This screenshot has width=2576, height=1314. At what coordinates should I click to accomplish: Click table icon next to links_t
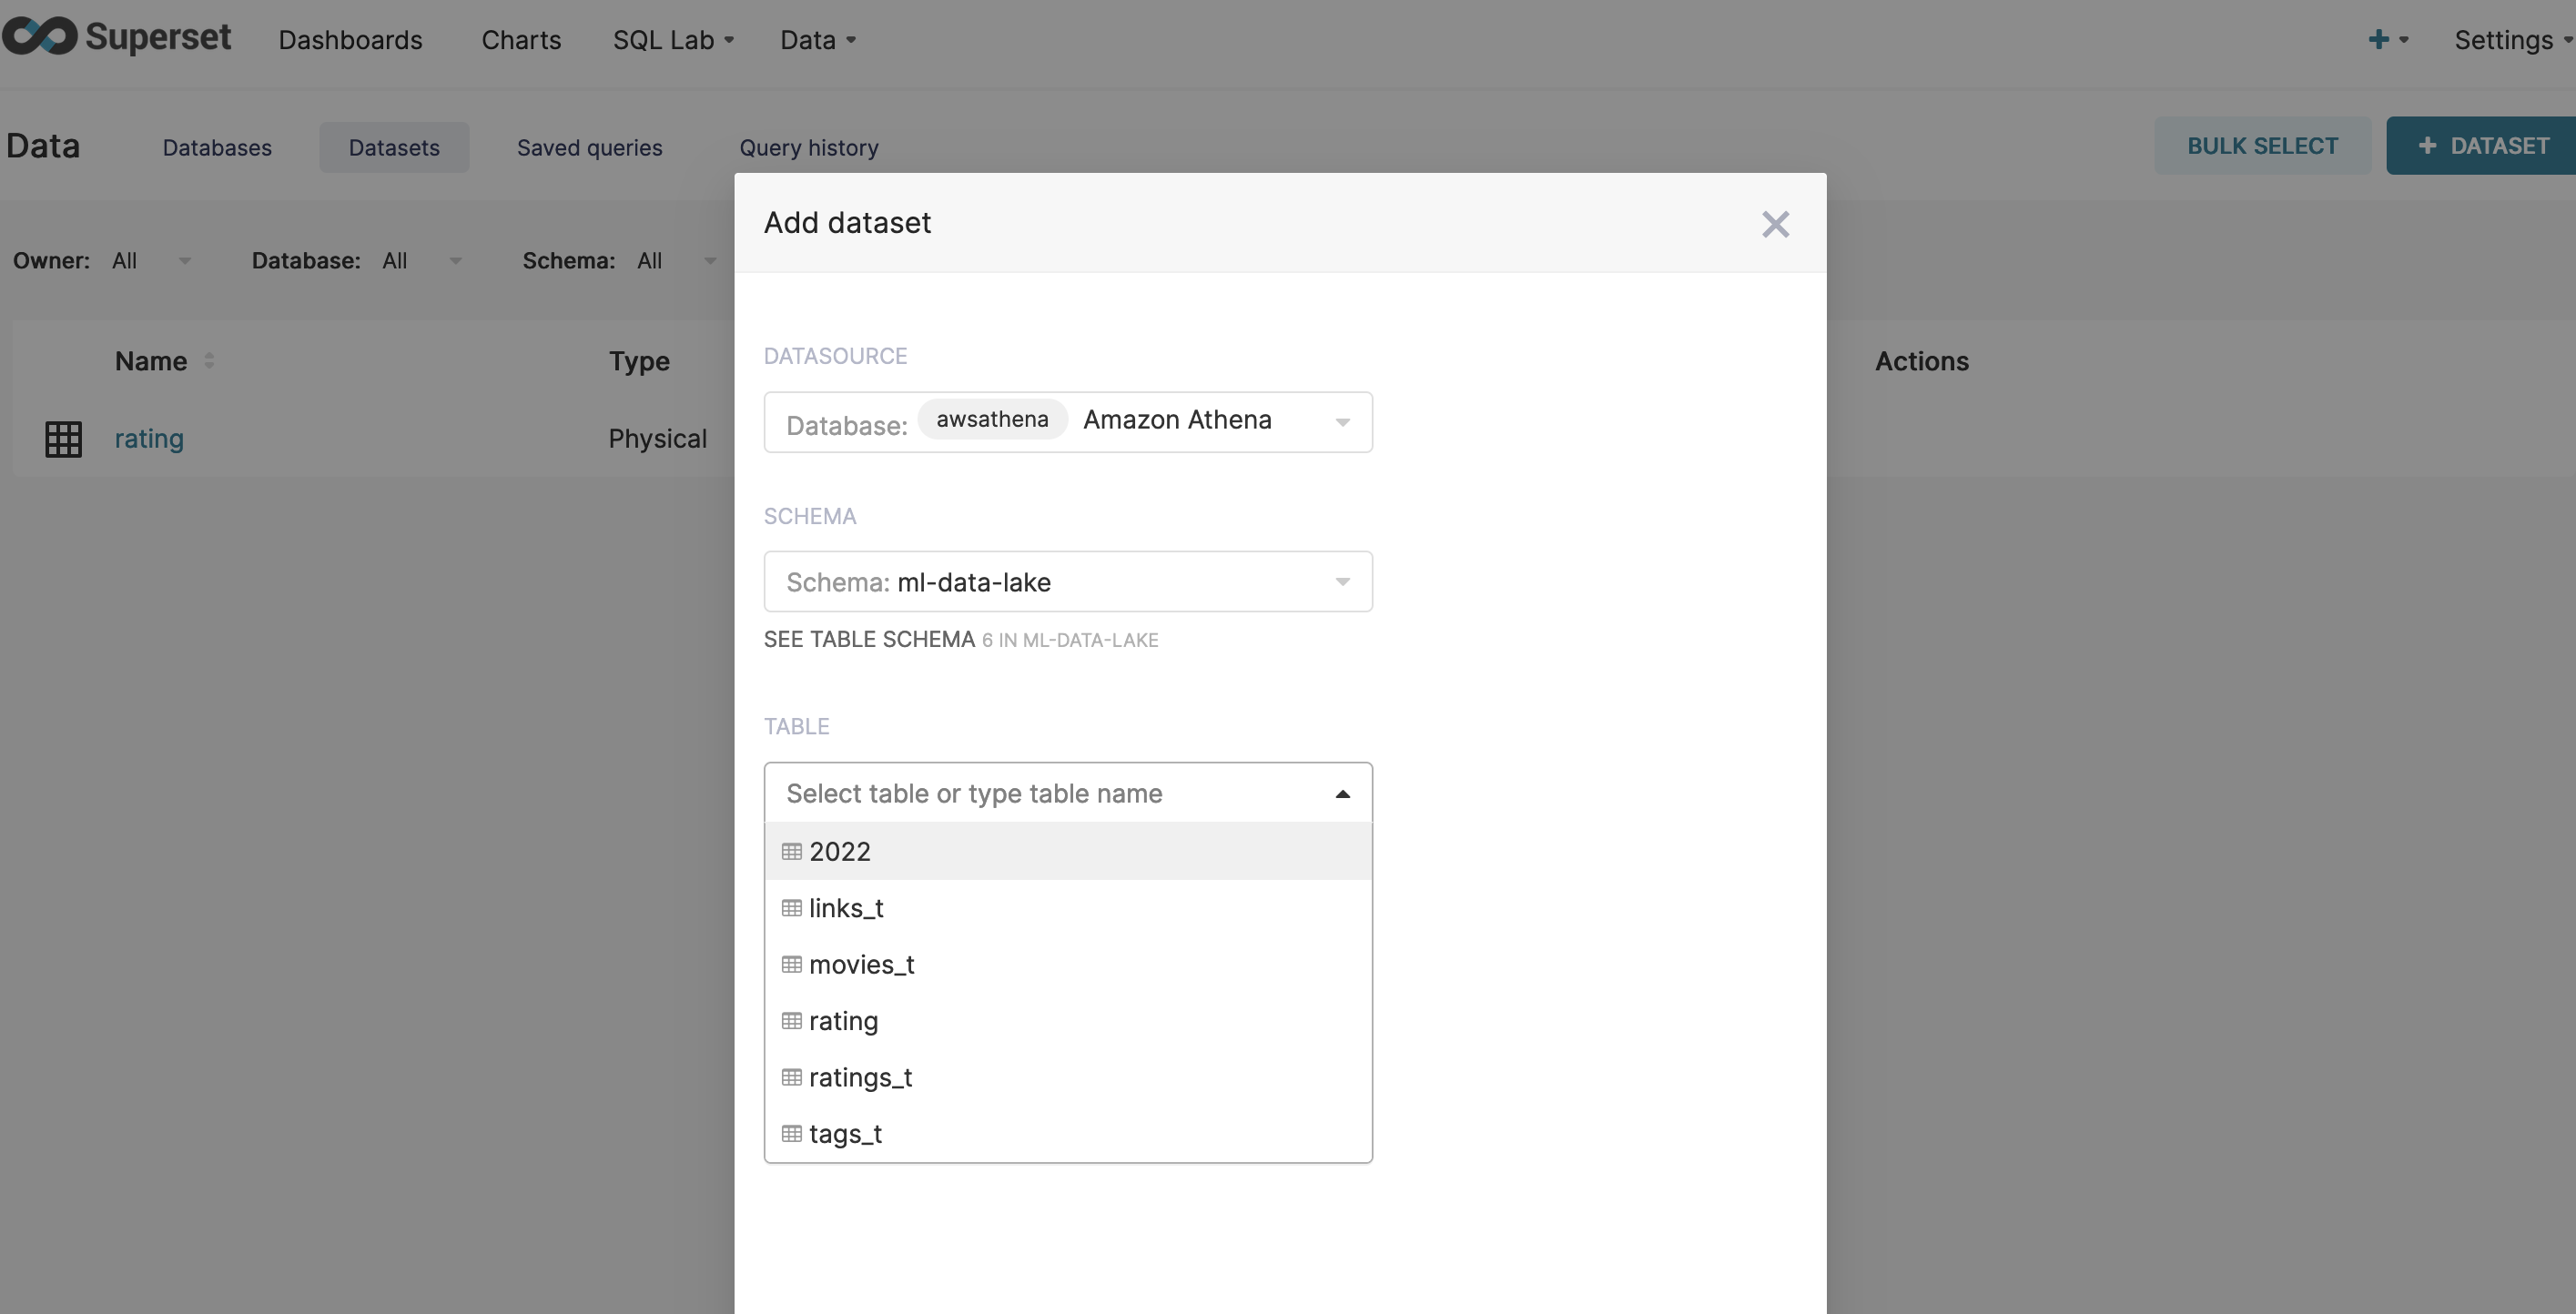pyautogui.click(x=791, y=908)
